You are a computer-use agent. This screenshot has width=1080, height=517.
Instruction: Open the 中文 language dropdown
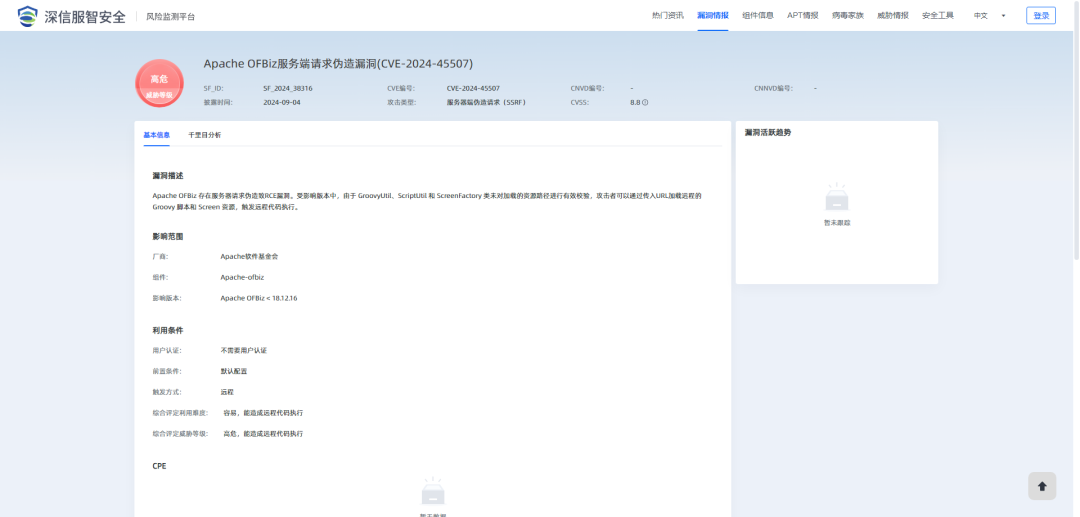click(989, 16)
